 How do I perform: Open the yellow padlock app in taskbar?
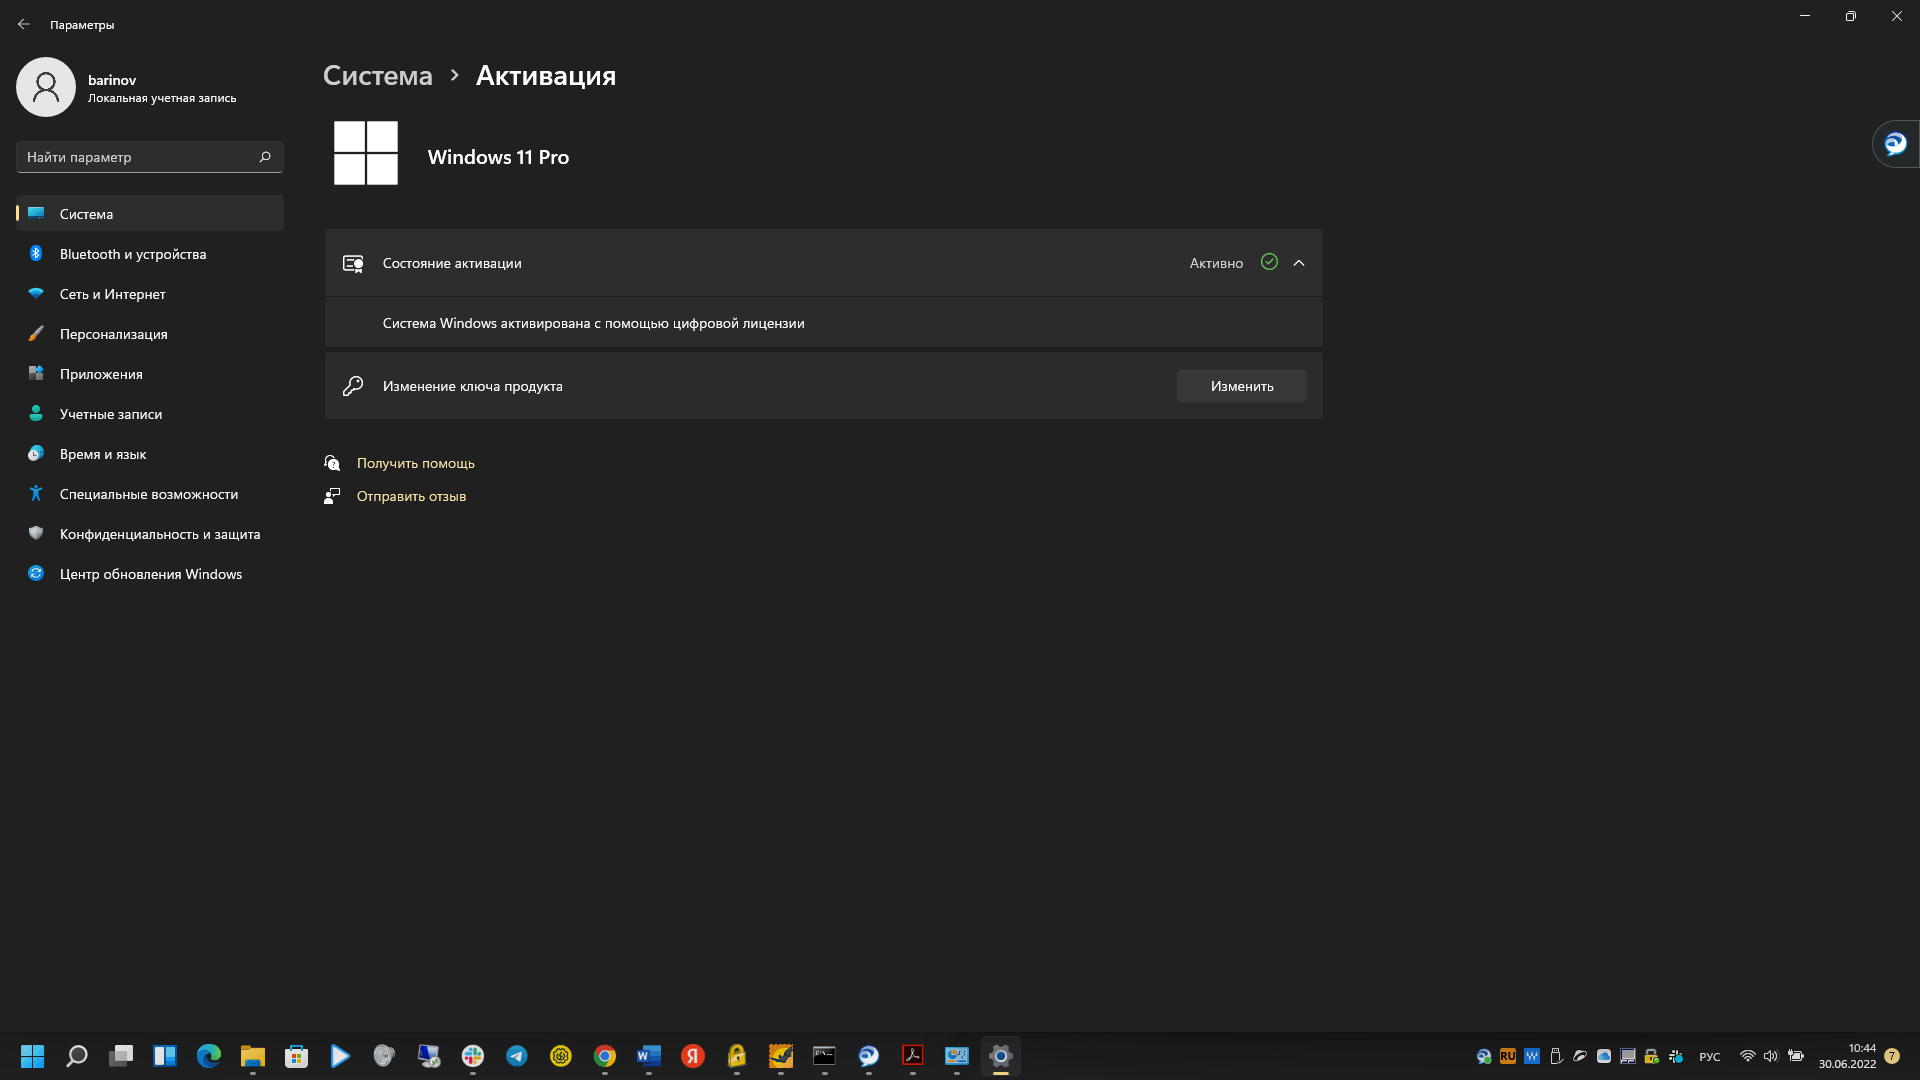click(737, 1056)
